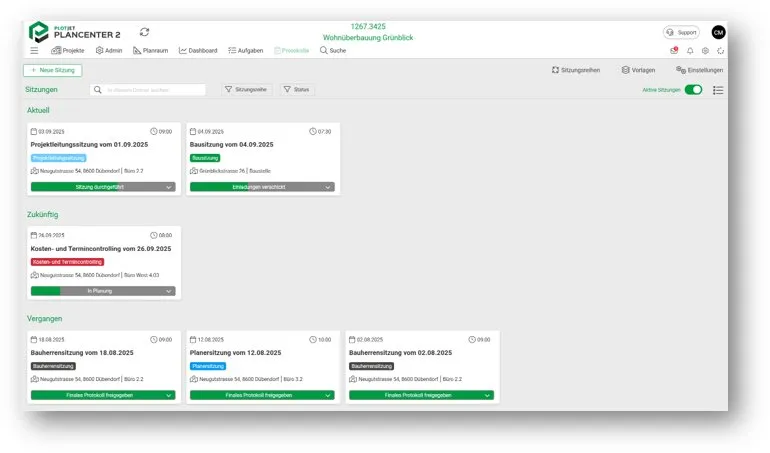Expand status dropdown on Planersitzung 12.08.2025 card

point(328,396)
